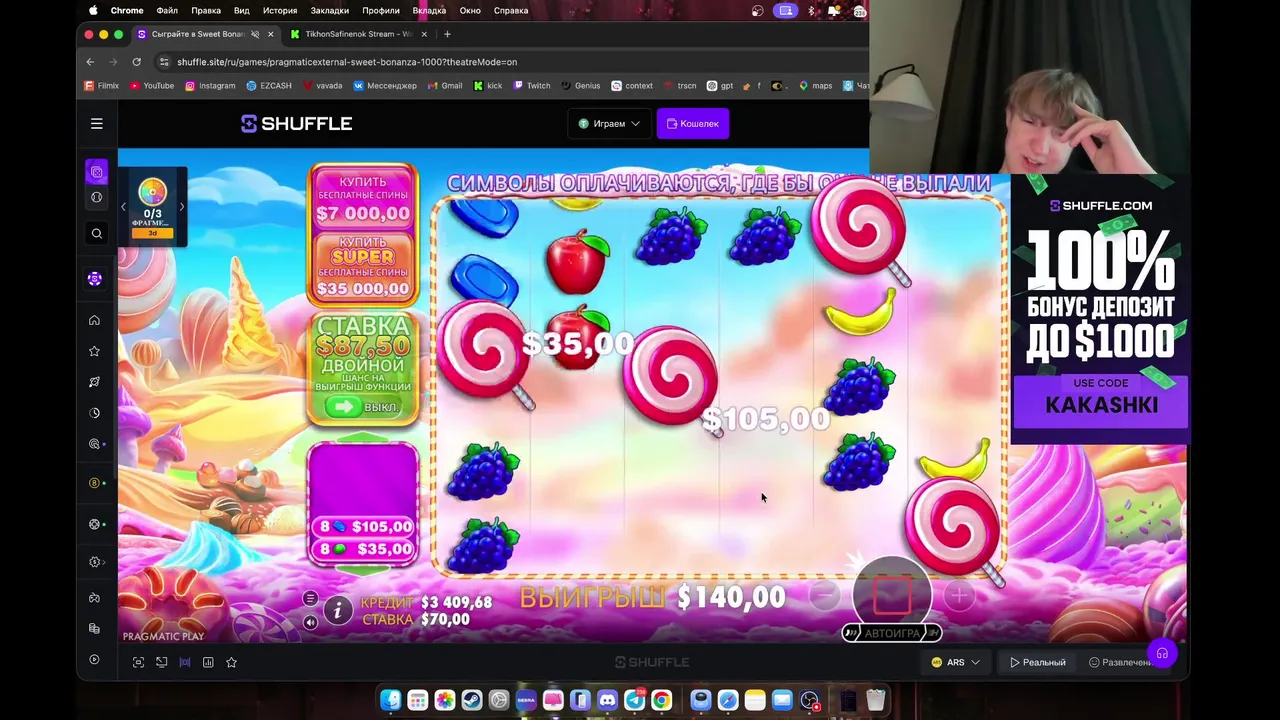The height and width of the screenshot is (720, 1280).
Task: Open the Shuffle hamburger menu
Action: (x=97, y=124)
